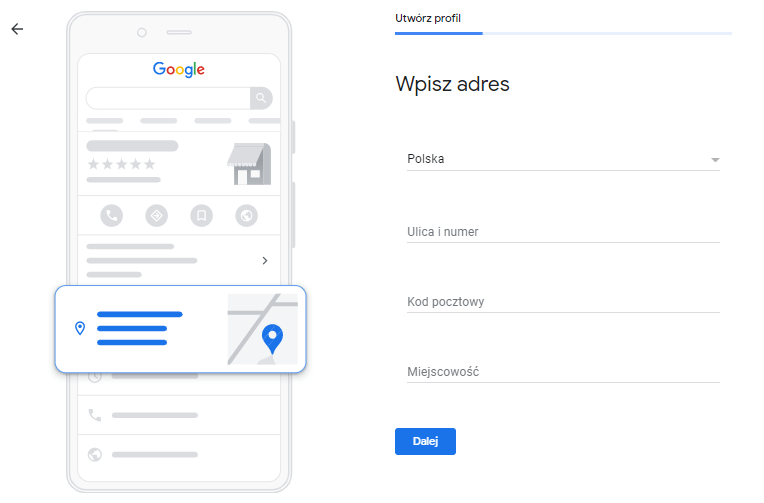The height and width of the screenshot is (503, 764).
Task: Click the magnifier search icon in mockup
Action: tap(261, 98)
